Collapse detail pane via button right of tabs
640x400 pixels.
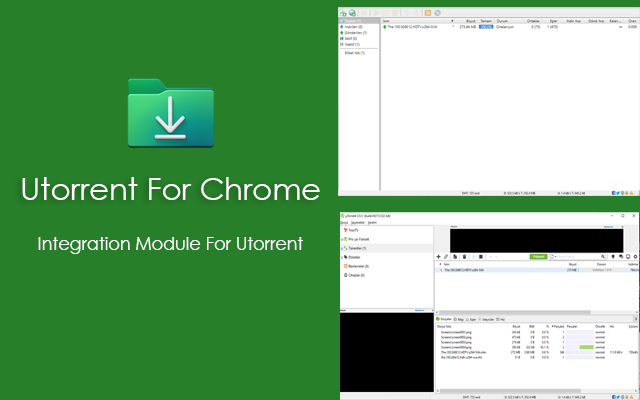tap(636, 319)
